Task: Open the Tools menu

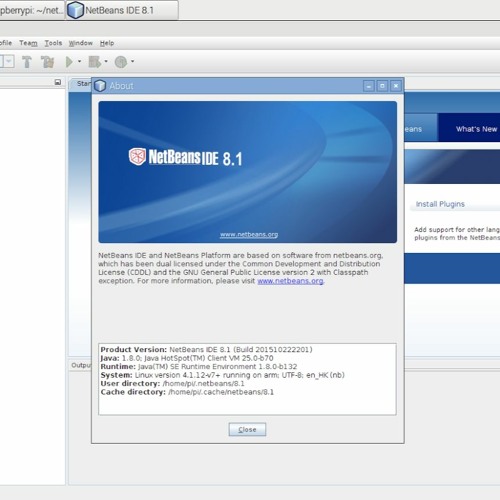Action: (53, 43)
